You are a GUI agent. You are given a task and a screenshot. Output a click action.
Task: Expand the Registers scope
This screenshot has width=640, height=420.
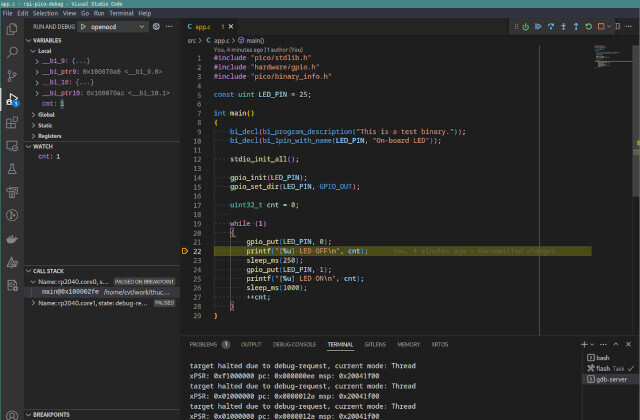click(33, 136)
